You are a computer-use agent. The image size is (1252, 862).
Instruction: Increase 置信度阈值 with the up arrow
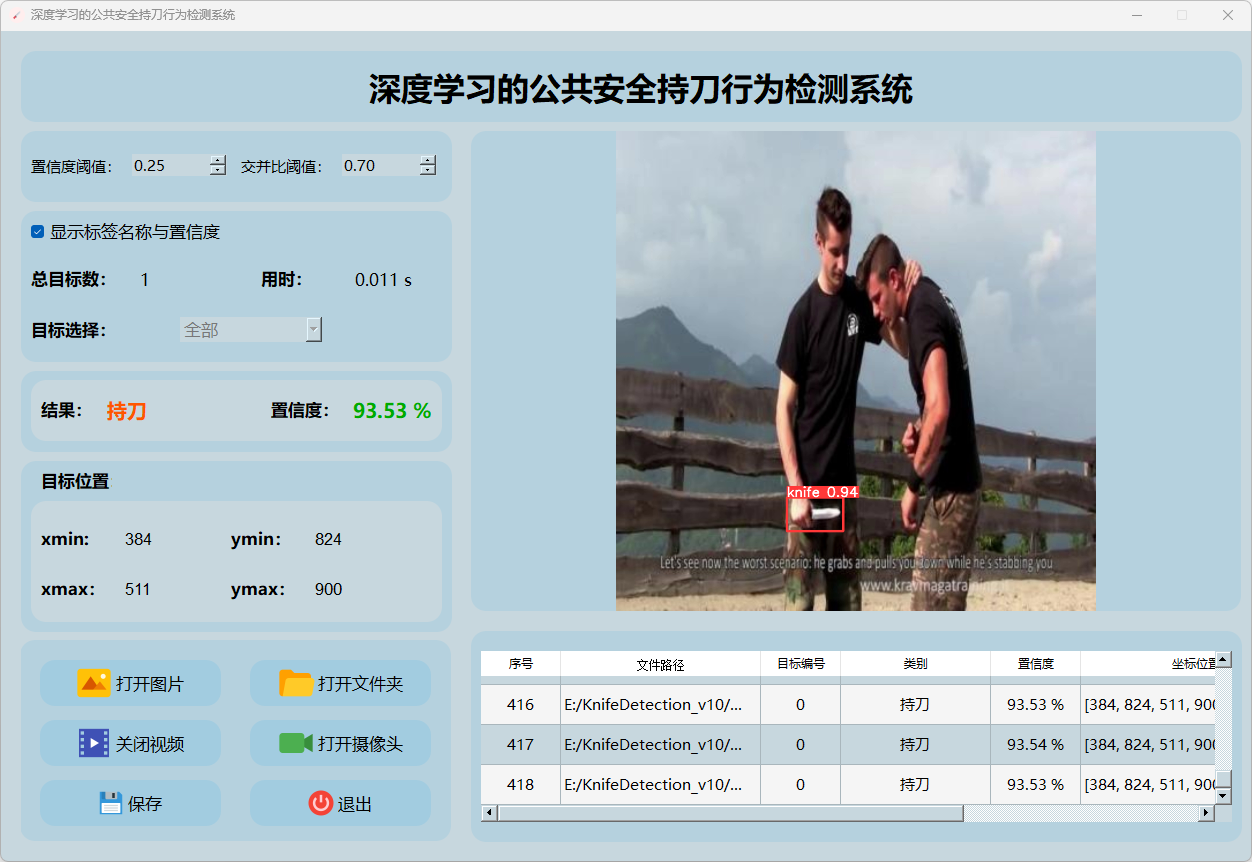(x=218, y=160)
